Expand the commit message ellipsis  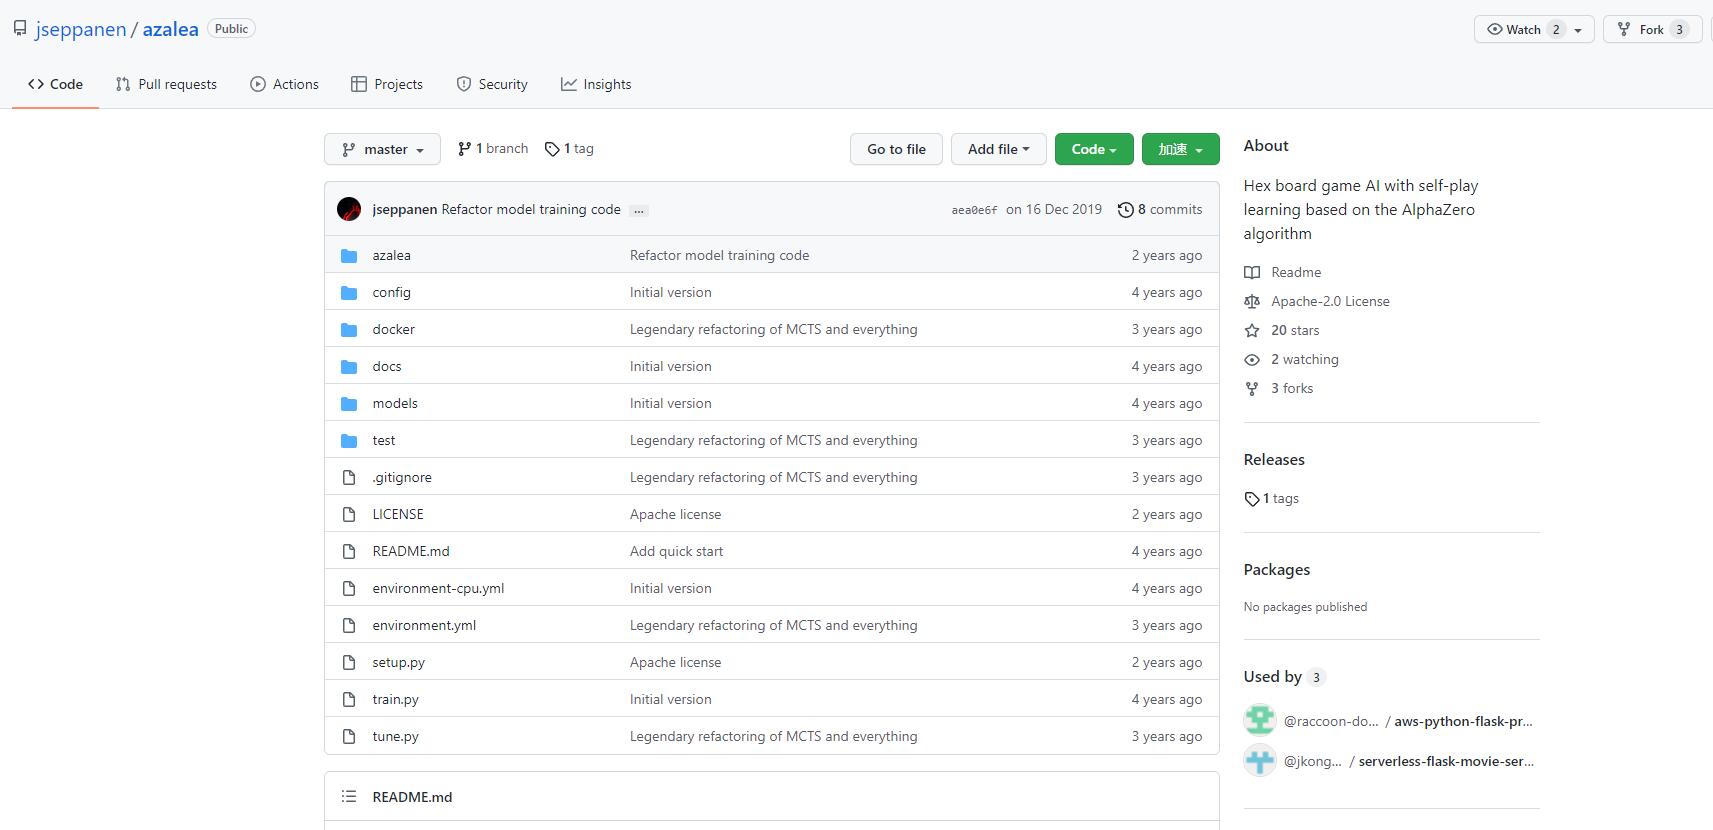coord(639,210)
